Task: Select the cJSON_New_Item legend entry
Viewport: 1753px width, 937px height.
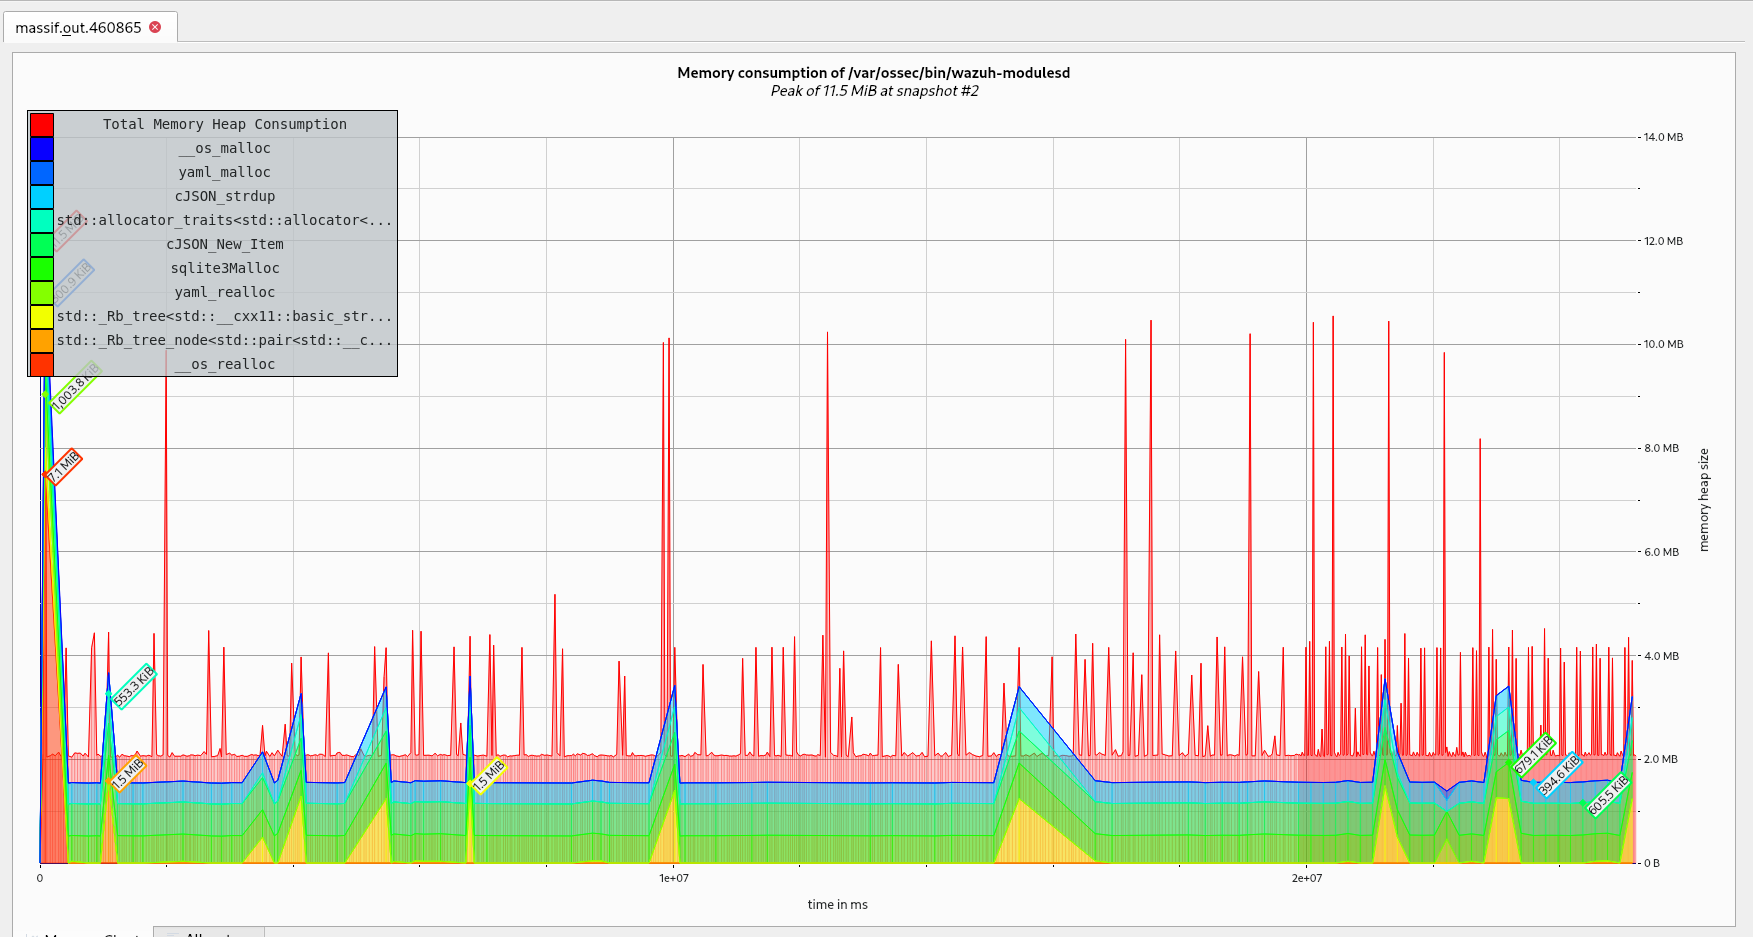Action: (225, 244)
